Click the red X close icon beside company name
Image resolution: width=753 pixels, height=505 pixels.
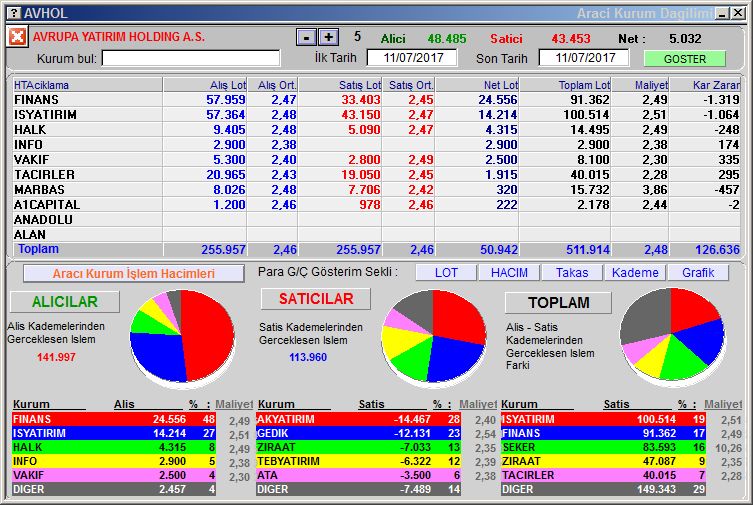pos(17,36)
